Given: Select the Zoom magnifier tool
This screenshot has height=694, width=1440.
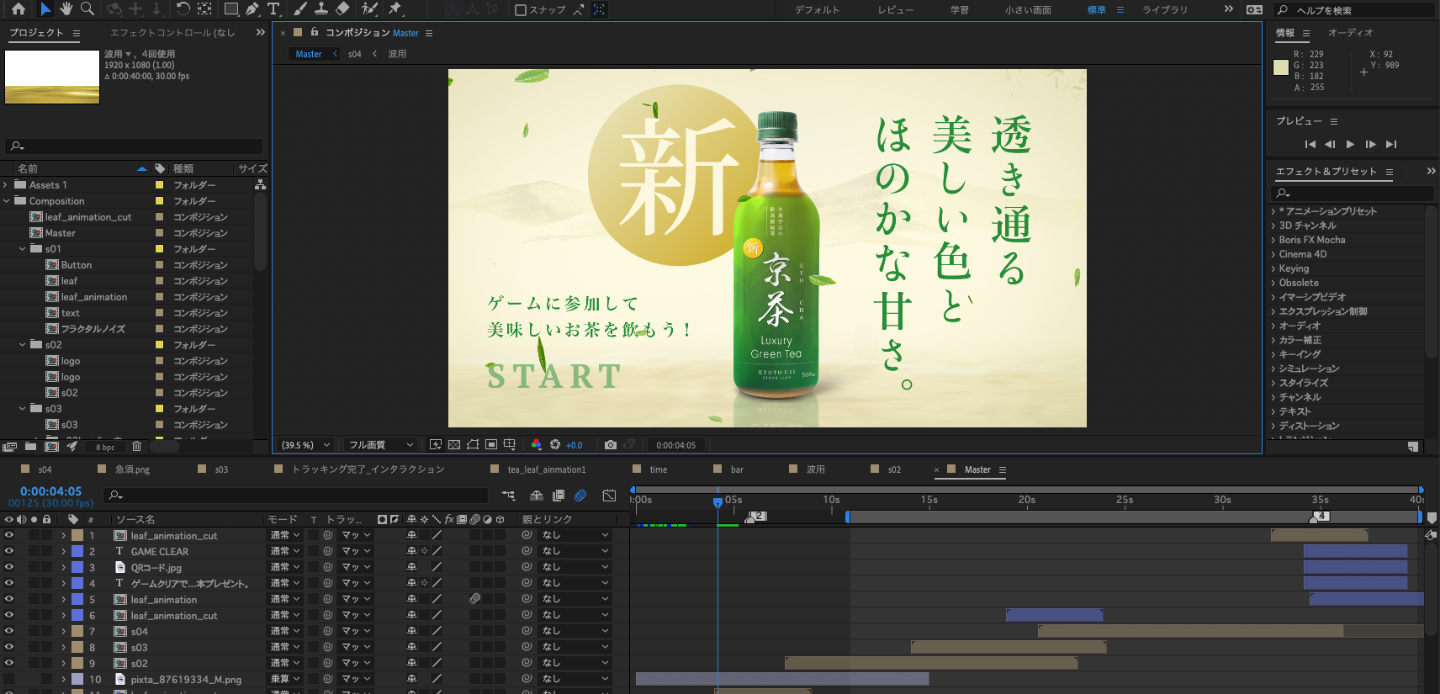Looking at the screenshot, I should [87, 9].
